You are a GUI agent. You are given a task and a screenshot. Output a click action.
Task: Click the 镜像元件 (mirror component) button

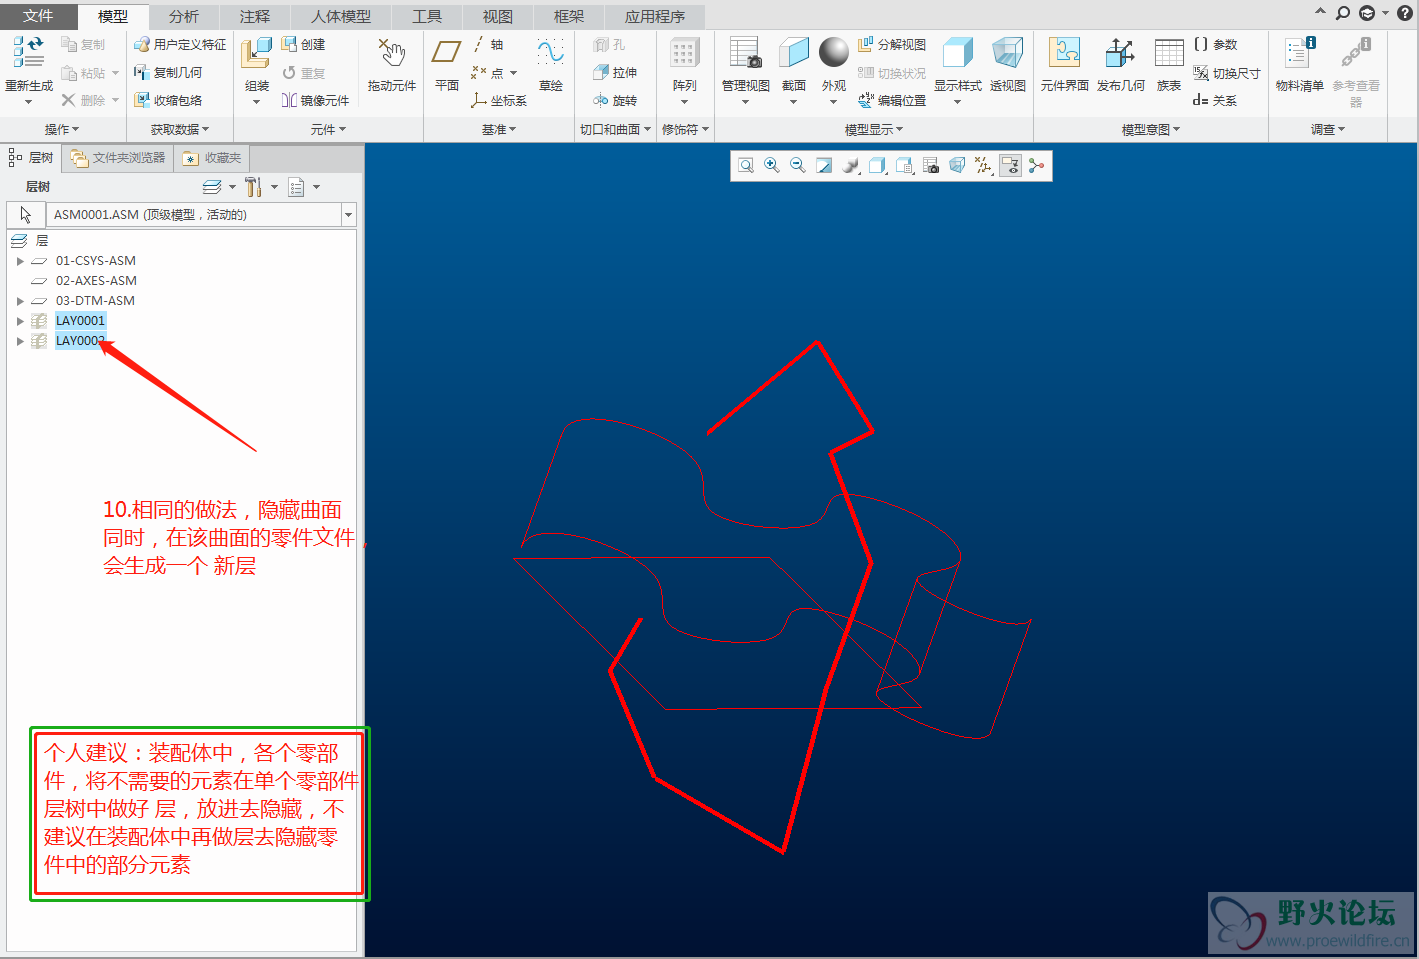coord(315,100)
